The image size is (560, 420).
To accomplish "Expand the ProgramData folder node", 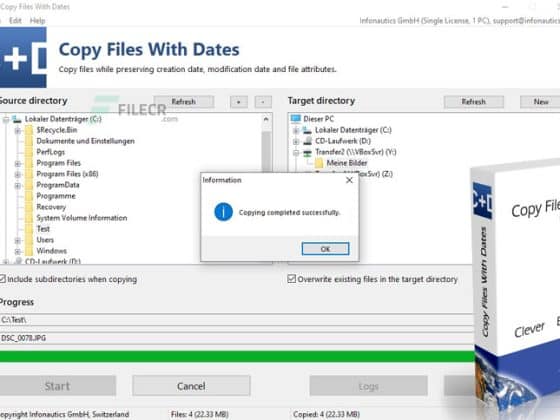I will pos(18,185).
